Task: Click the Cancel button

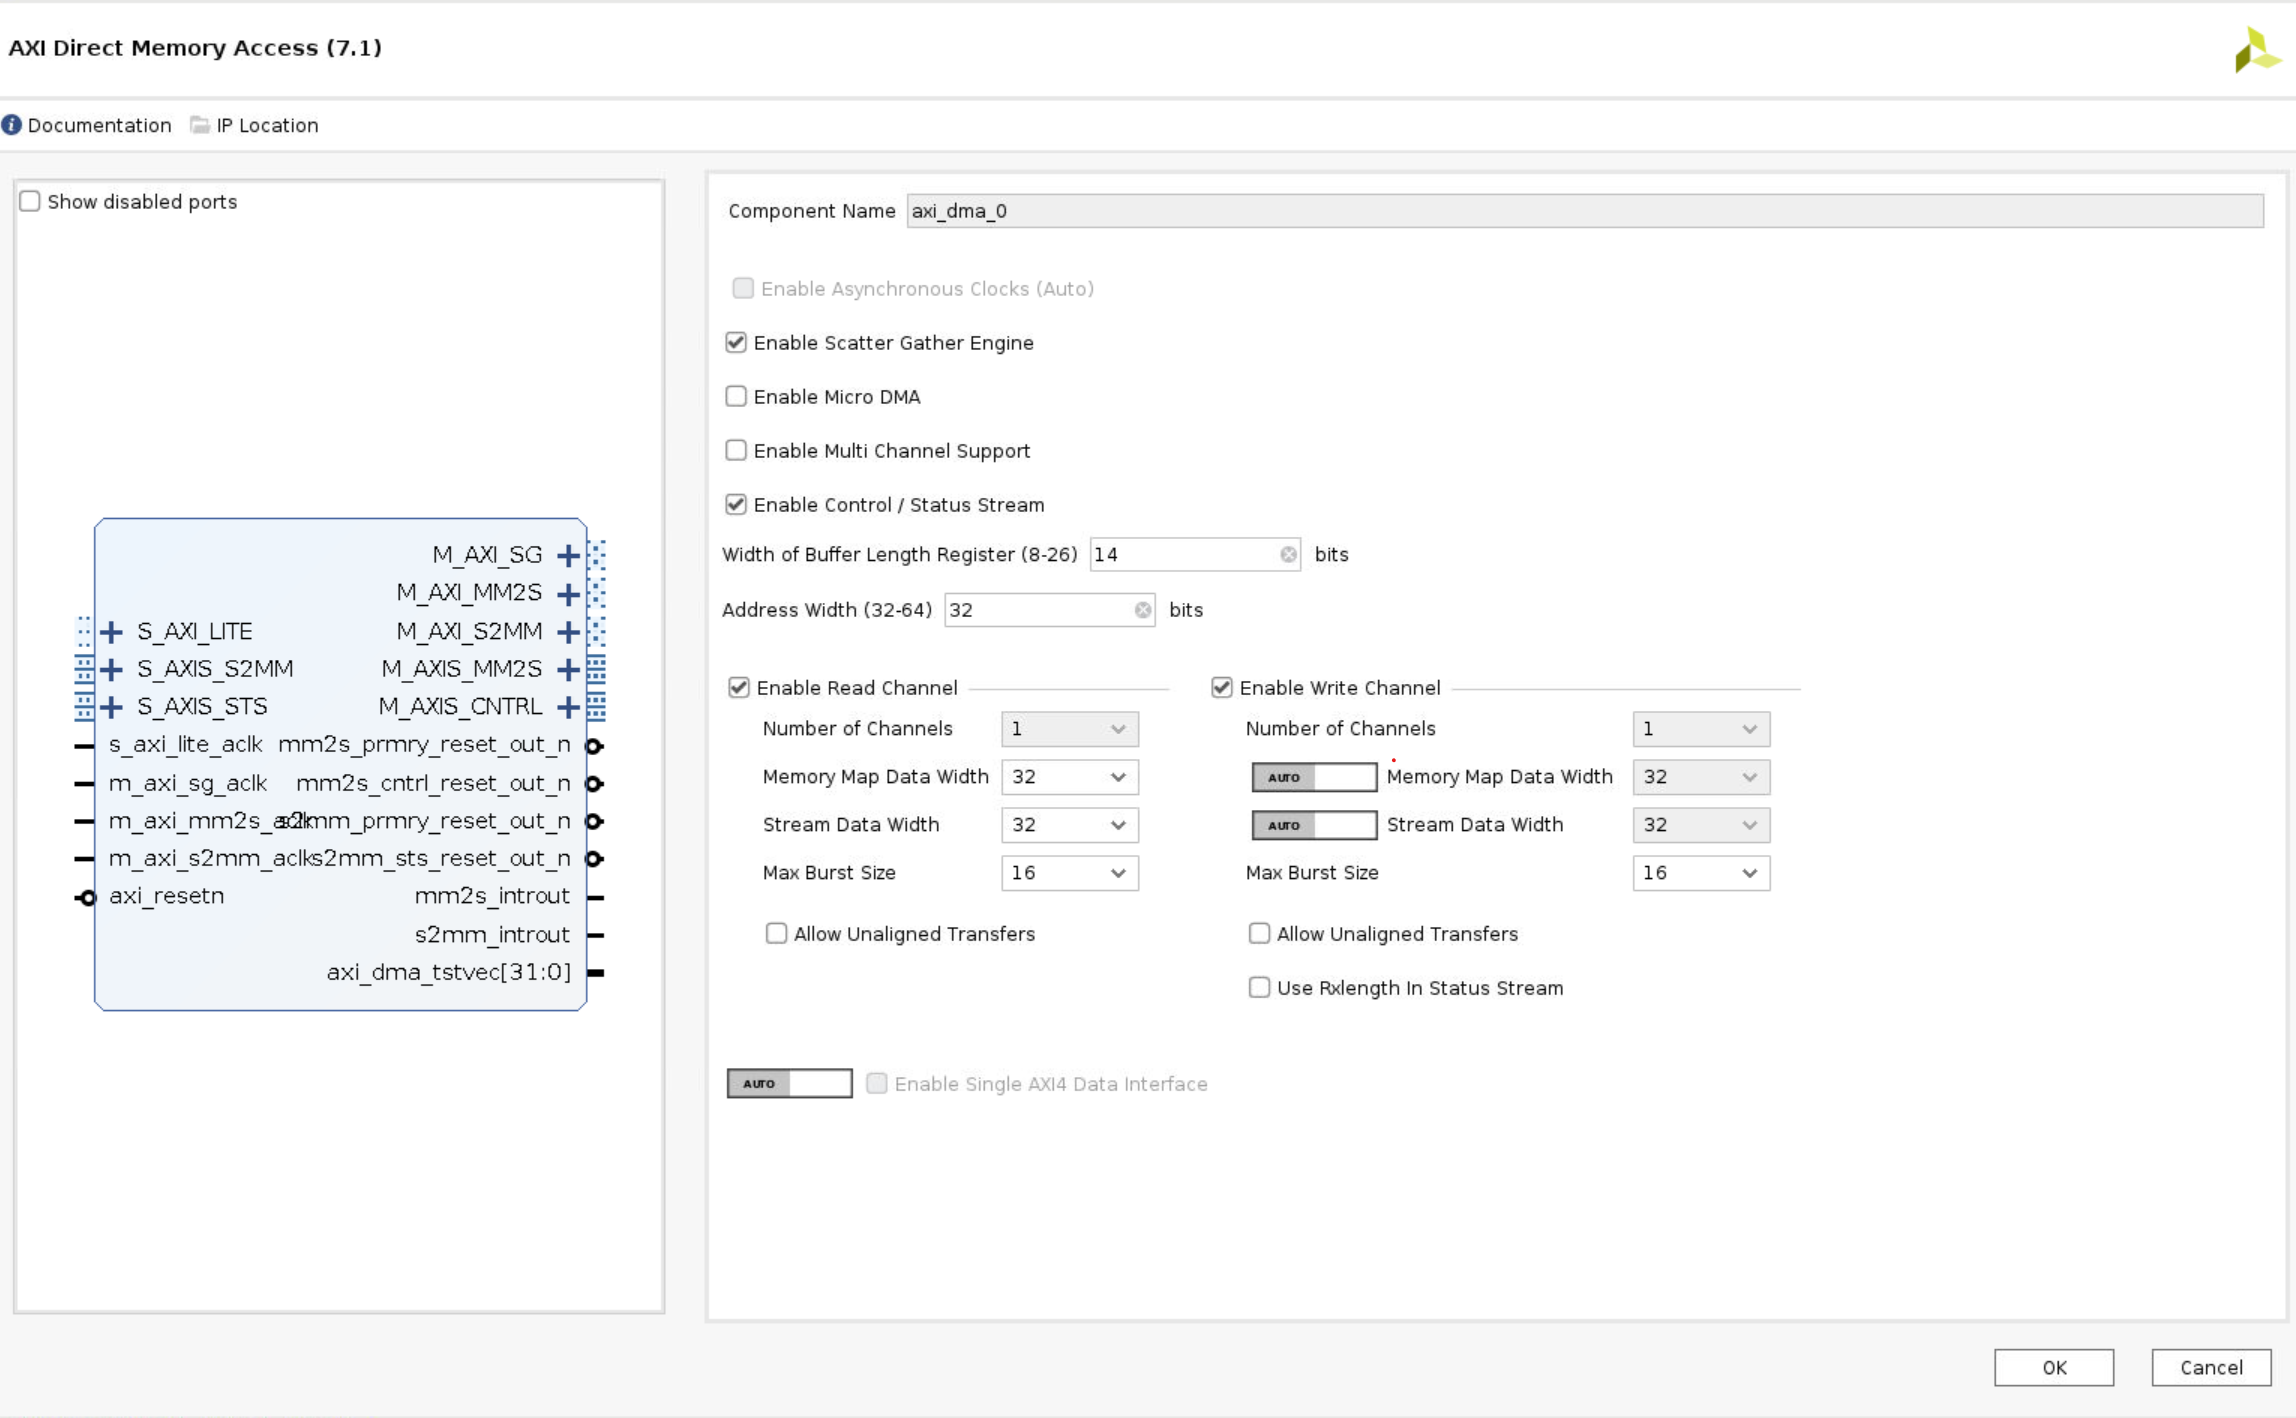Action: [2211, 1367]
